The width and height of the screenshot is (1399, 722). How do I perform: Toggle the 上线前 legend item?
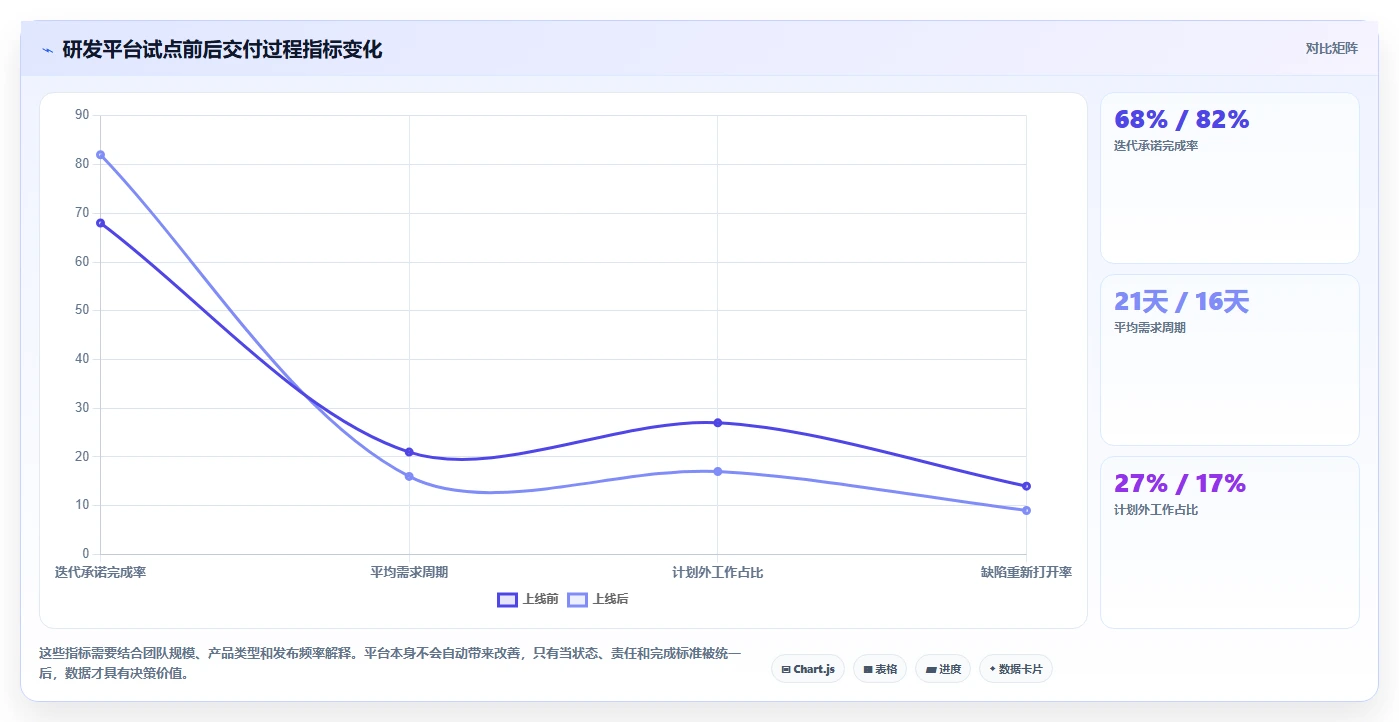pyautogui.click(x=528, y=599)
